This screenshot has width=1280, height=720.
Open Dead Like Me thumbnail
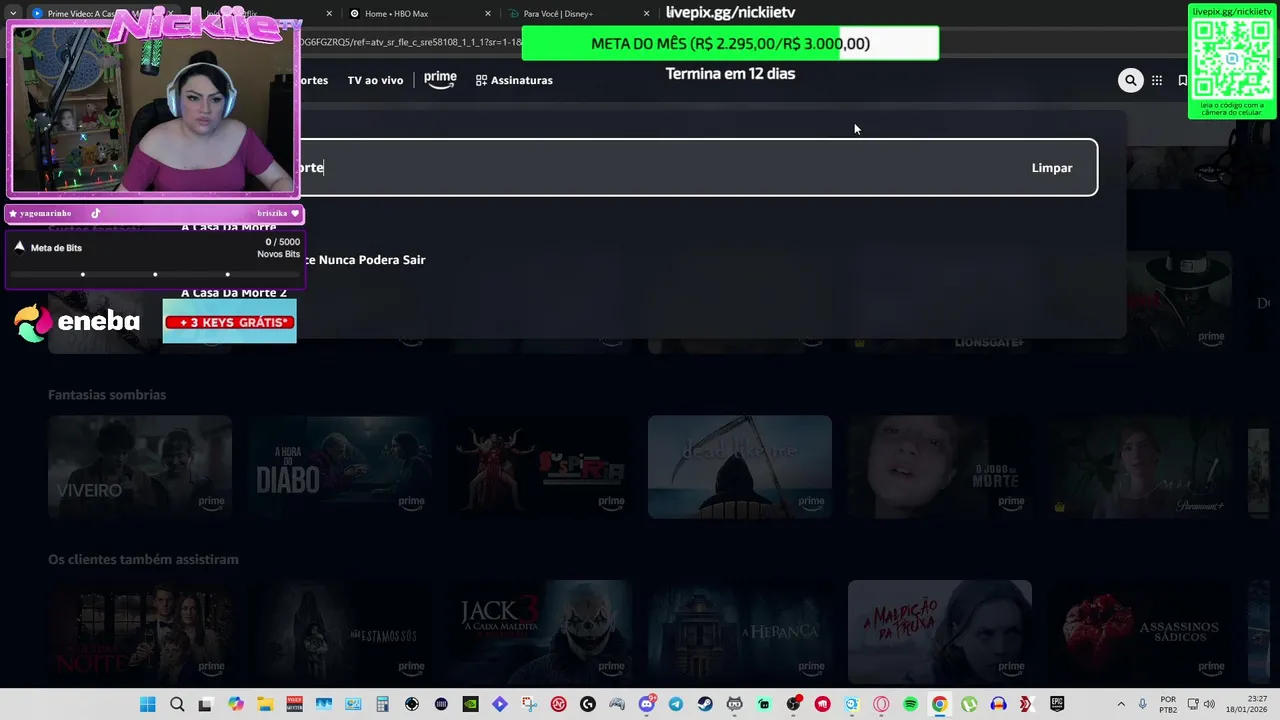(740, 467)
